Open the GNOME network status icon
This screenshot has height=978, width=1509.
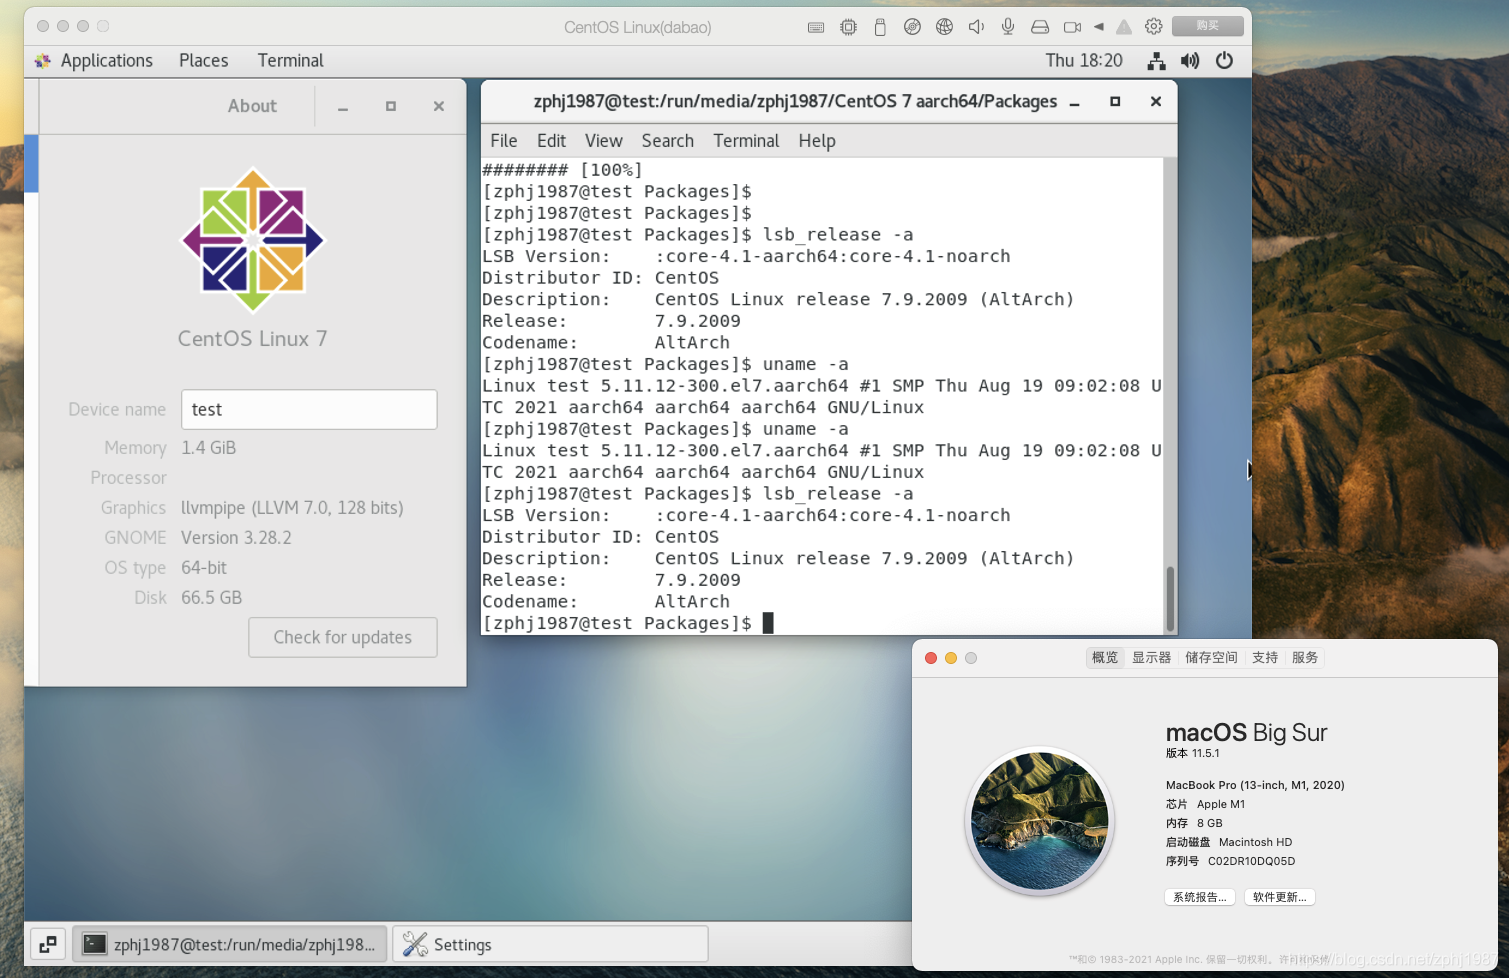click(1156, 61)
